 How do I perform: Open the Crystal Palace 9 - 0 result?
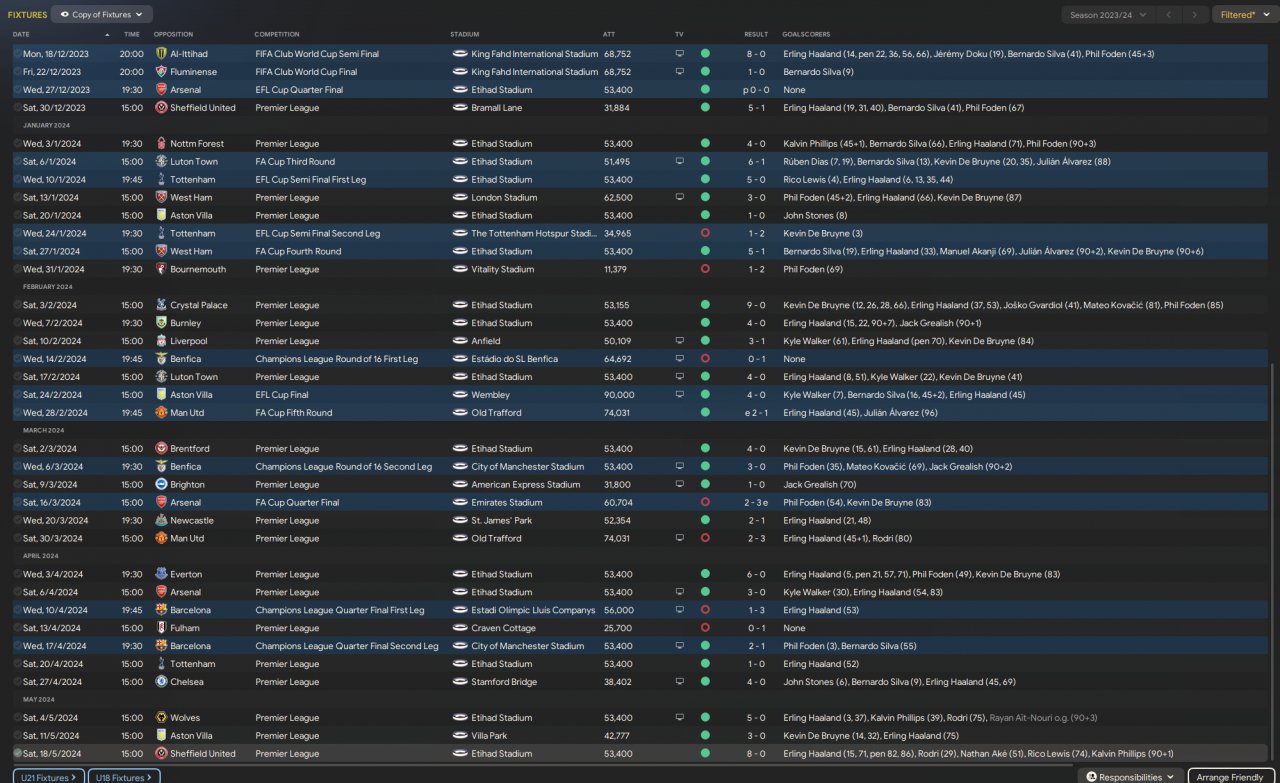(756, 306)
